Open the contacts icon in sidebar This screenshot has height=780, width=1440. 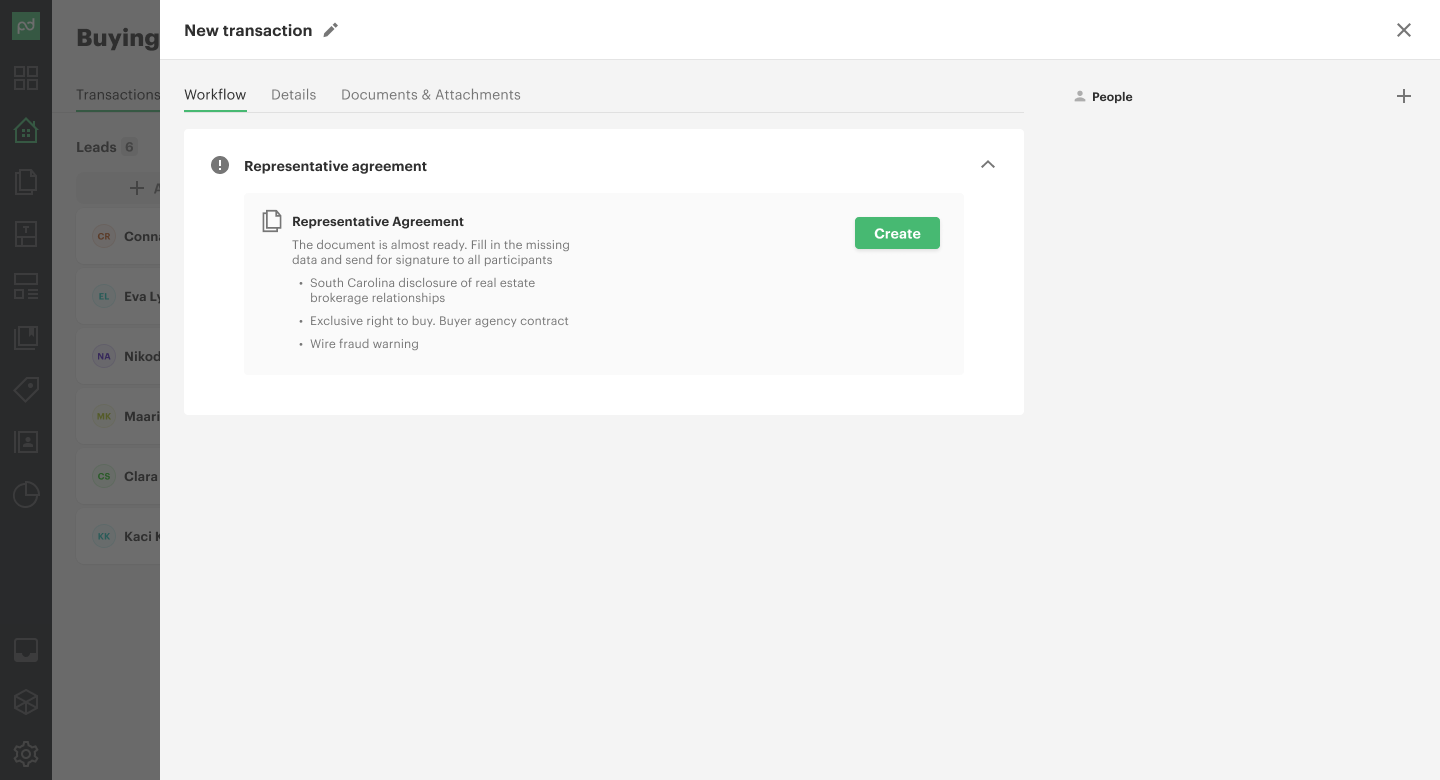click(x=26, y=442)
